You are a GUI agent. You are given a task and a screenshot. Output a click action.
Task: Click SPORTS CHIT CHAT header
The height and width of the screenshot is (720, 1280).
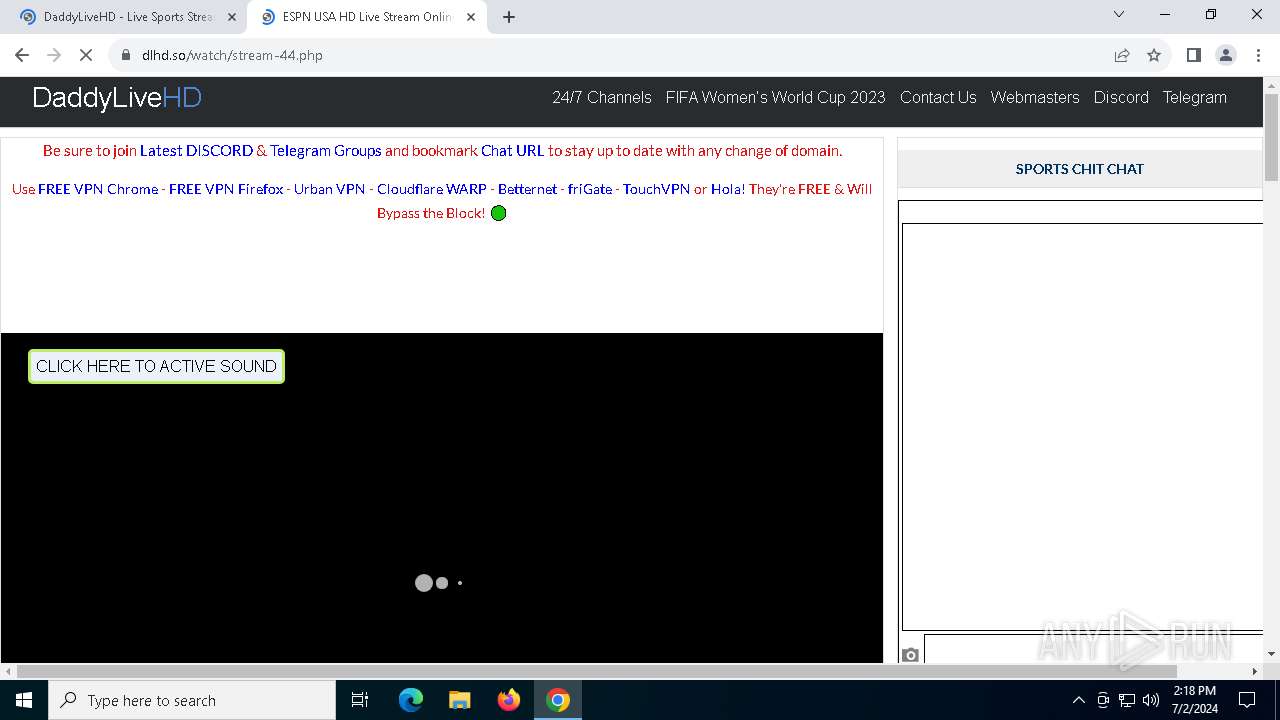coord(1080,169)
